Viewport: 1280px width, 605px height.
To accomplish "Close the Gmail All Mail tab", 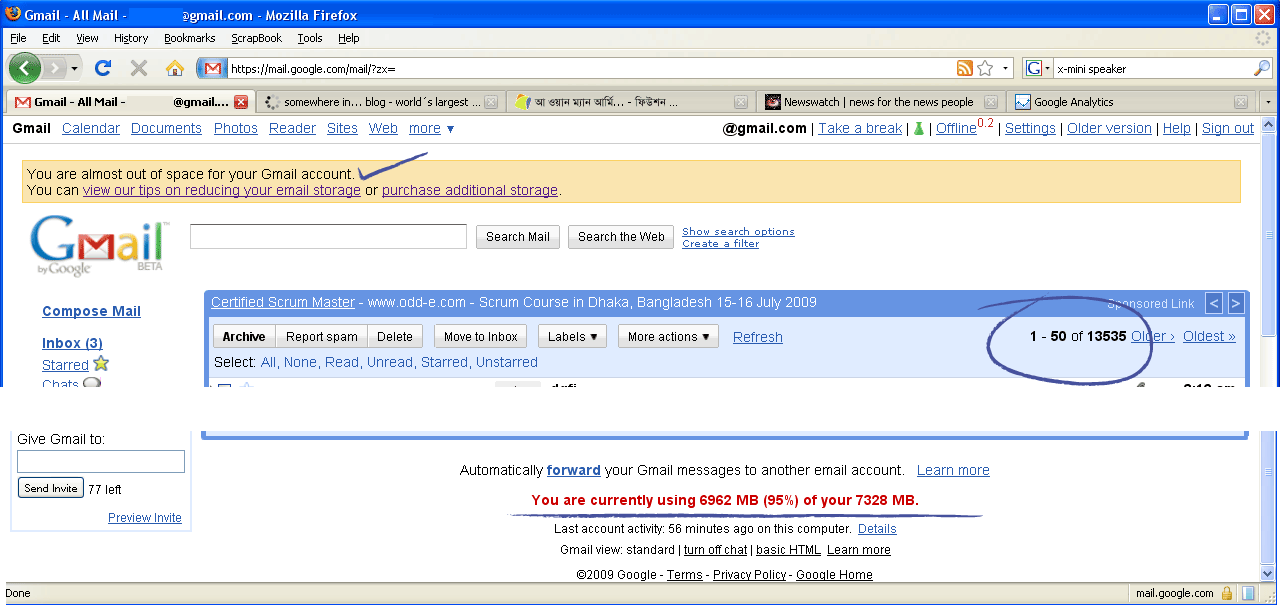I will coord(241,102).
